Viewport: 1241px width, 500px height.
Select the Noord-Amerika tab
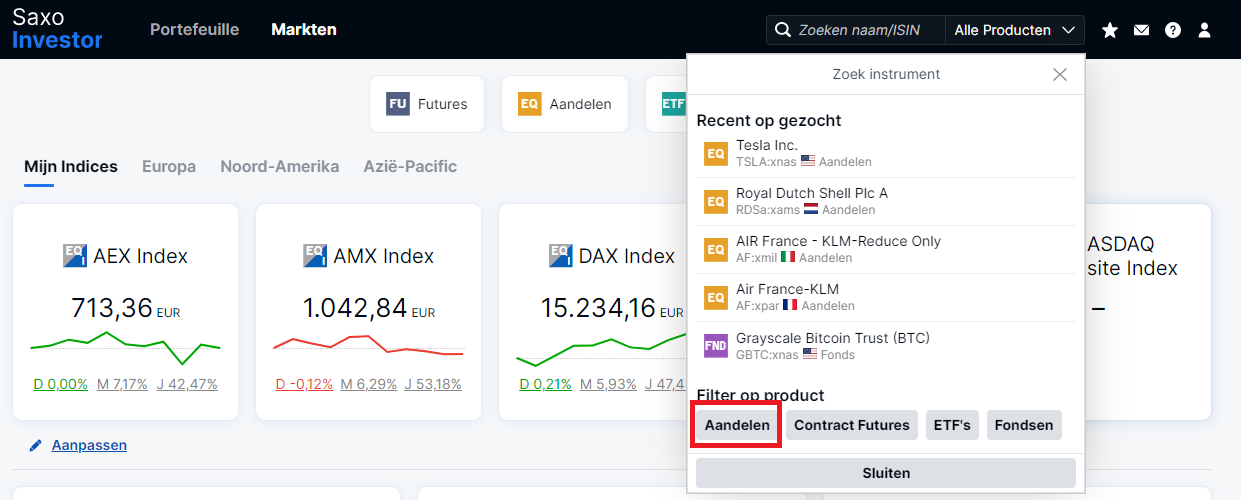tap(280, 167)
